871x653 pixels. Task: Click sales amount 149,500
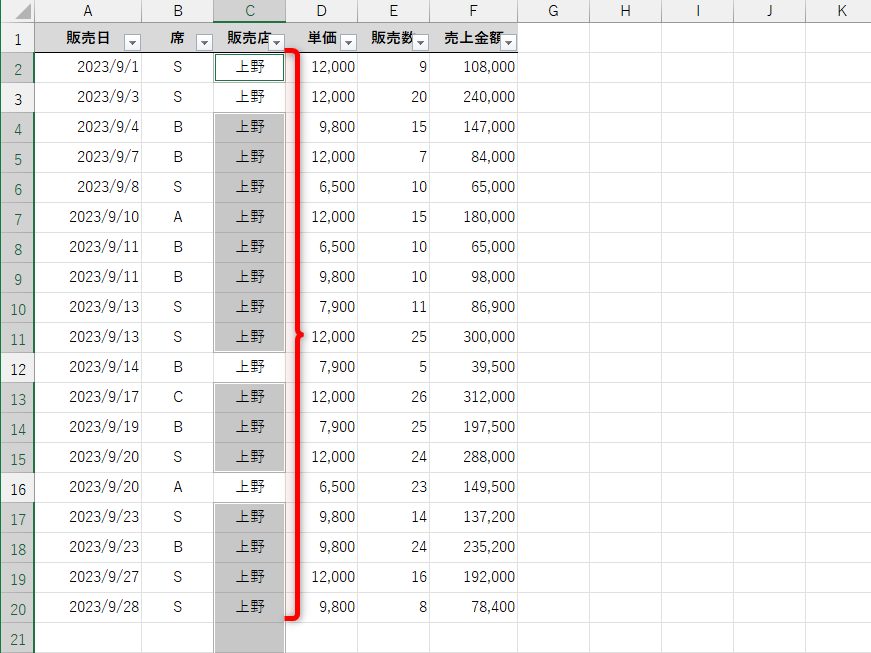tap(473, 487)
